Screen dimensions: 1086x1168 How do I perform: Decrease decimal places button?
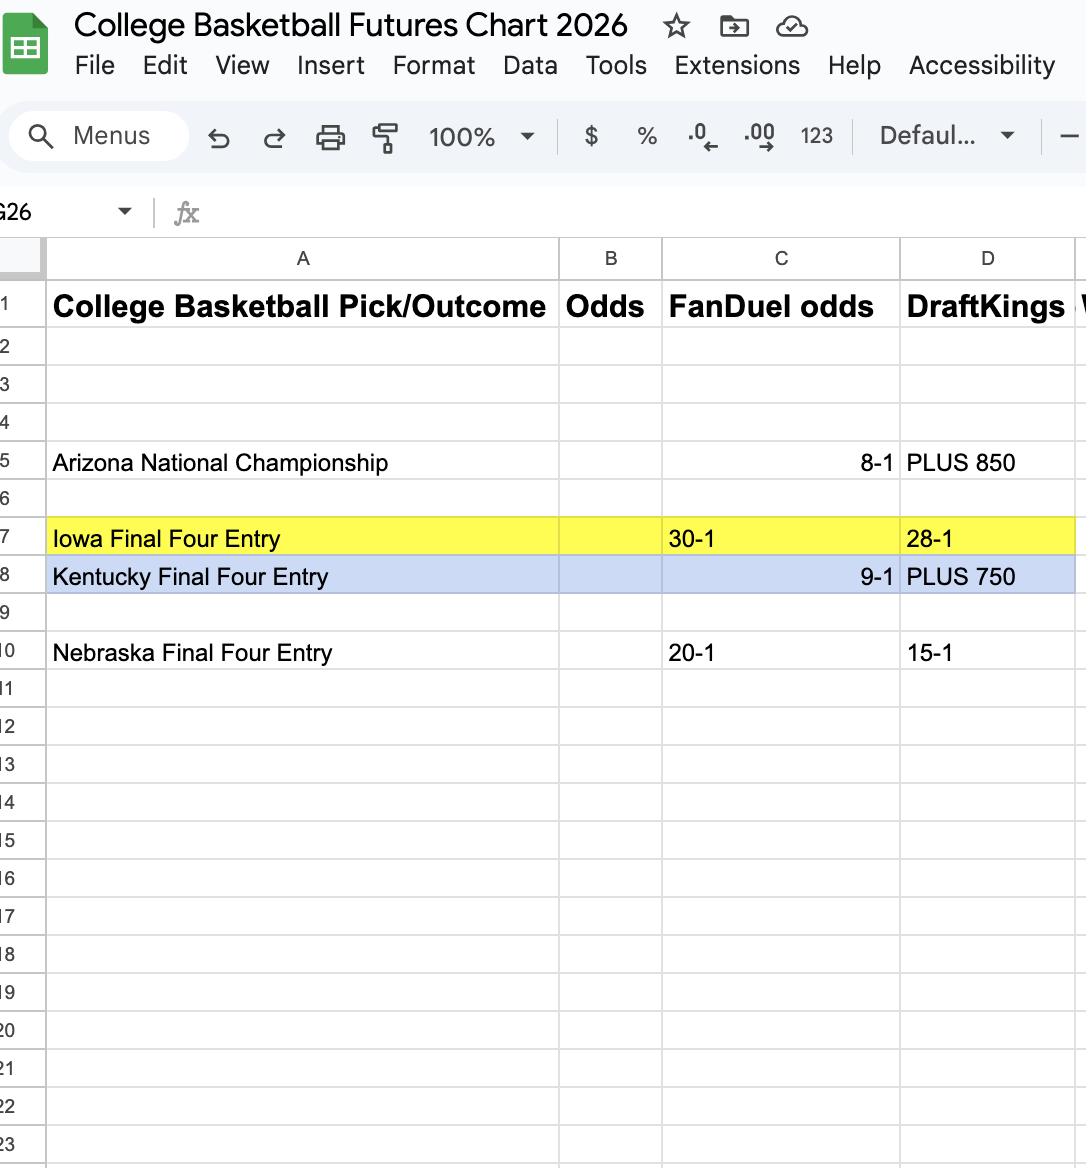(703, 136)
